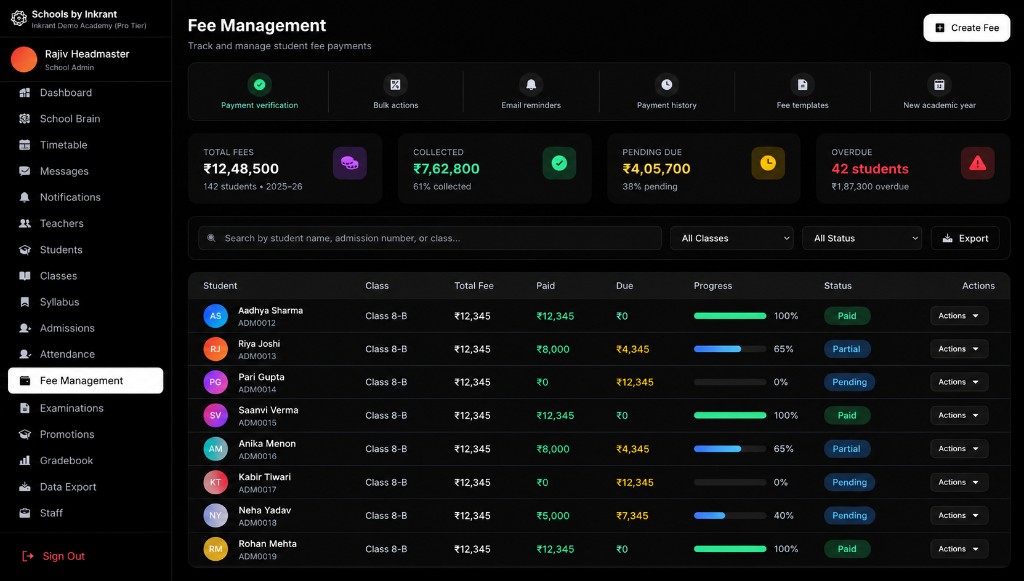Click Pending status badge for Pari Gupta

tap(850, 382)
